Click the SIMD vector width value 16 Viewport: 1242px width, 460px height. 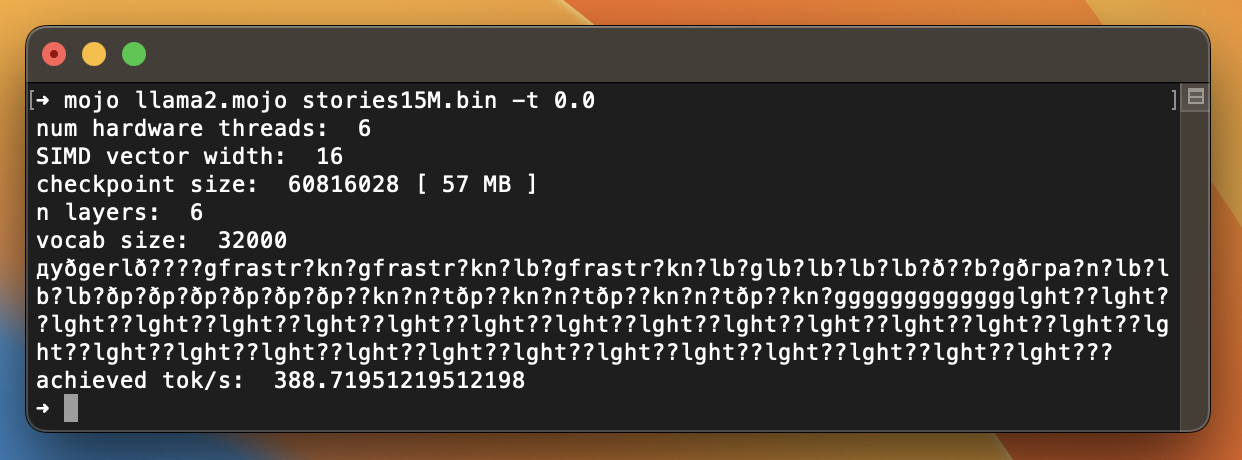click(329, 156)
